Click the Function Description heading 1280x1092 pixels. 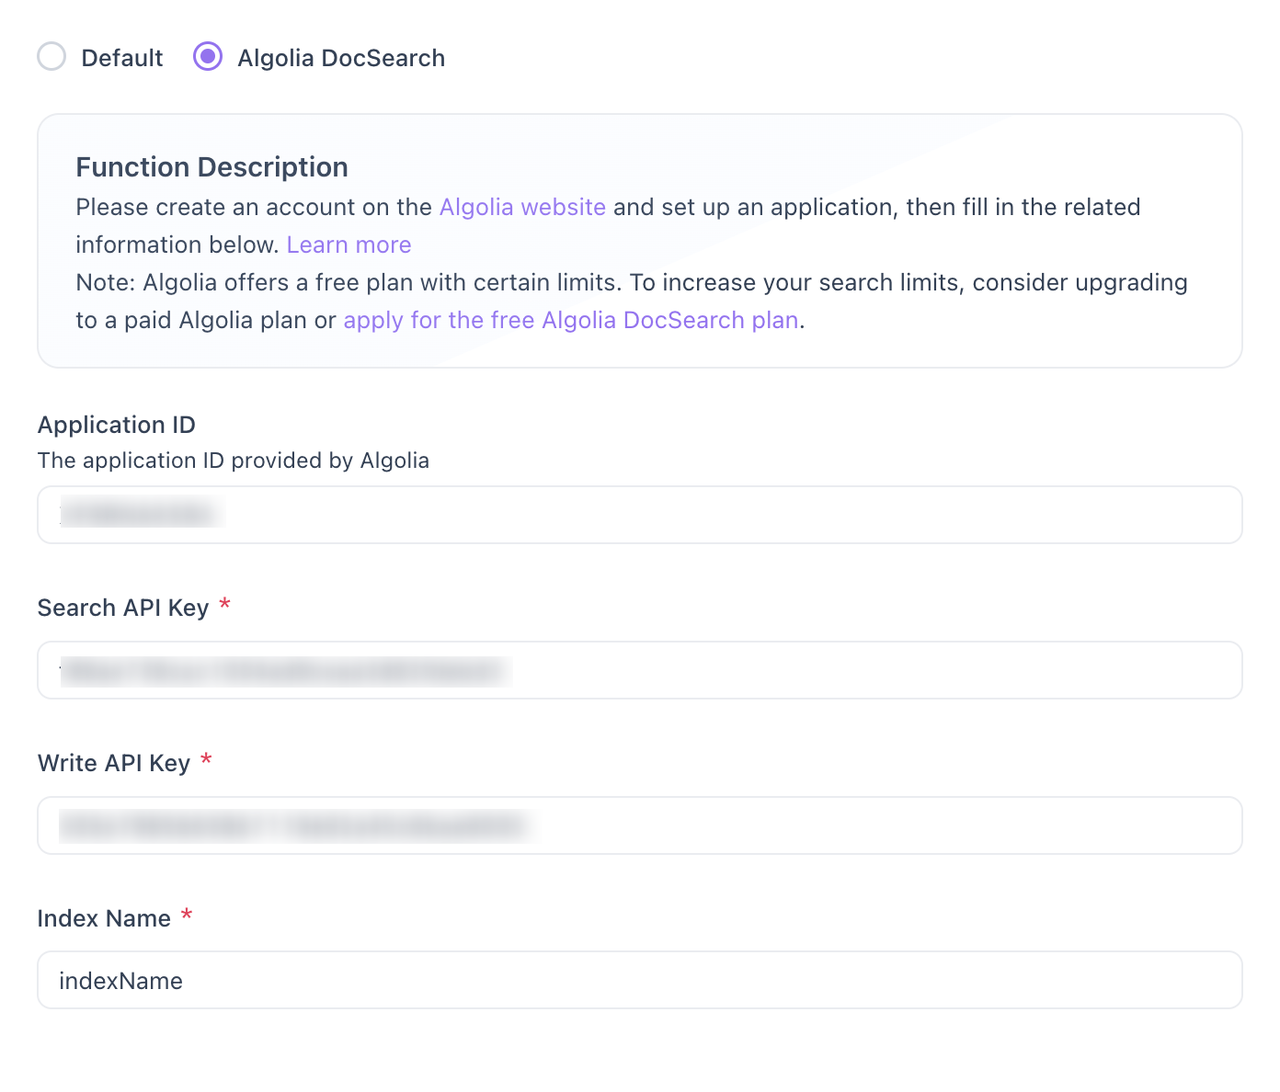coord(212,167)
